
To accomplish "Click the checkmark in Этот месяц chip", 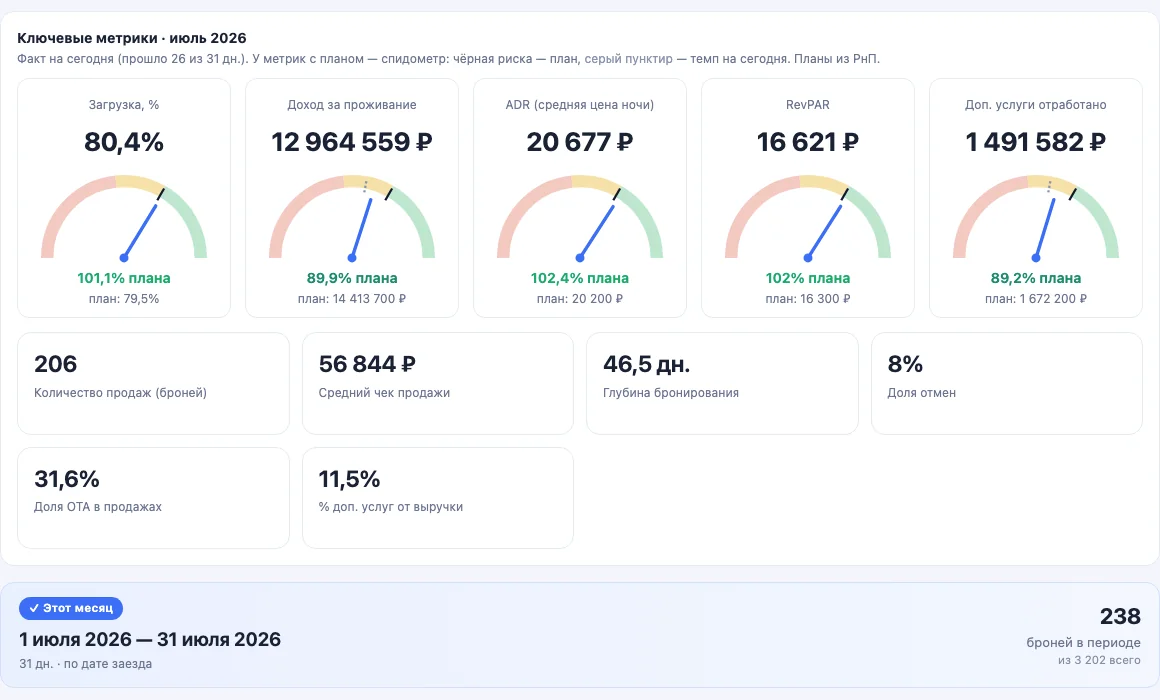I will 33,608.
